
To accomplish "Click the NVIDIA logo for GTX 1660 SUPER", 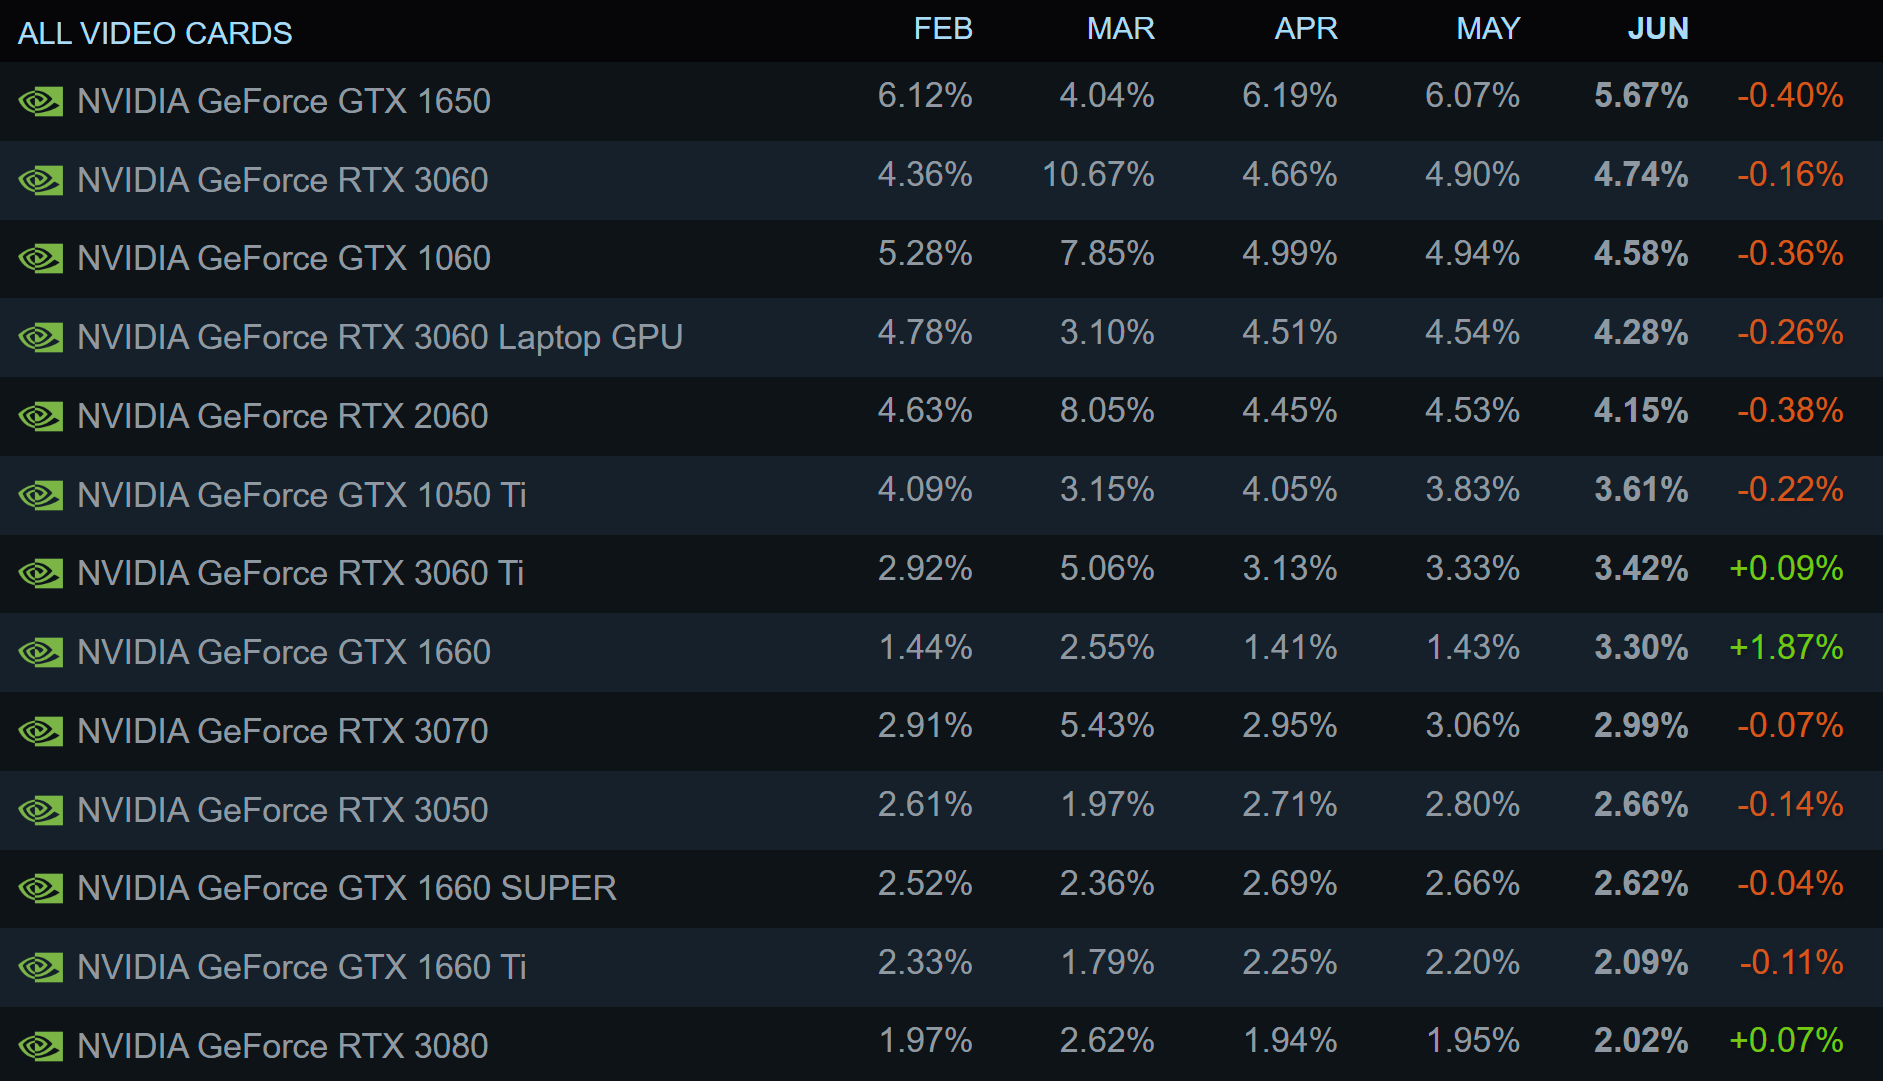I will tap(41, 888).
